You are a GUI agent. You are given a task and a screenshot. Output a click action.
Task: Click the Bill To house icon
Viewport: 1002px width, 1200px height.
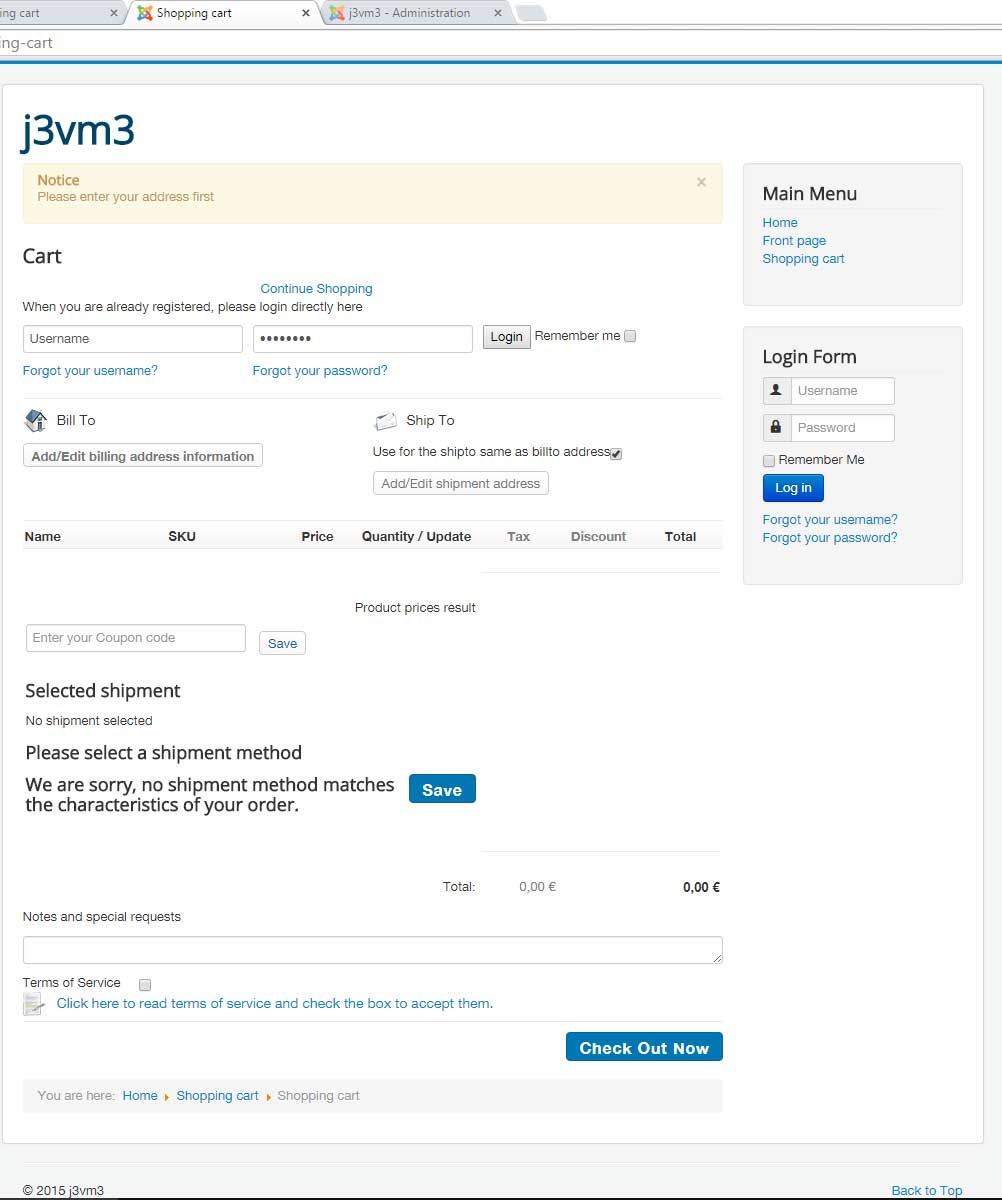36,421
